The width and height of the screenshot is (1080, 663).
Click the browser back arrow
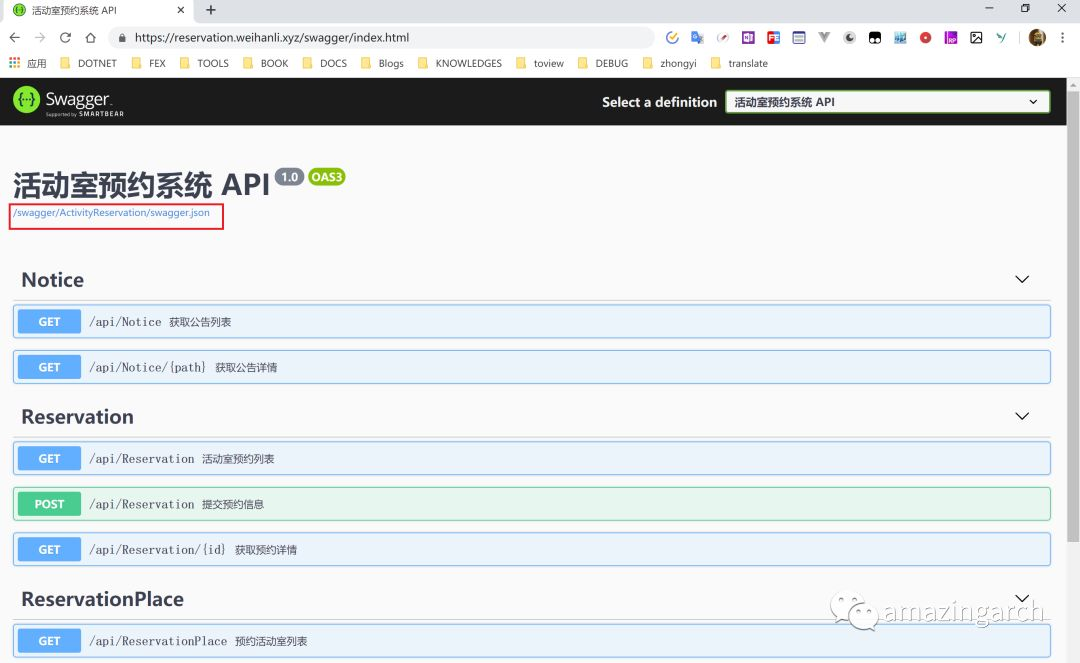tap(14, 38)
